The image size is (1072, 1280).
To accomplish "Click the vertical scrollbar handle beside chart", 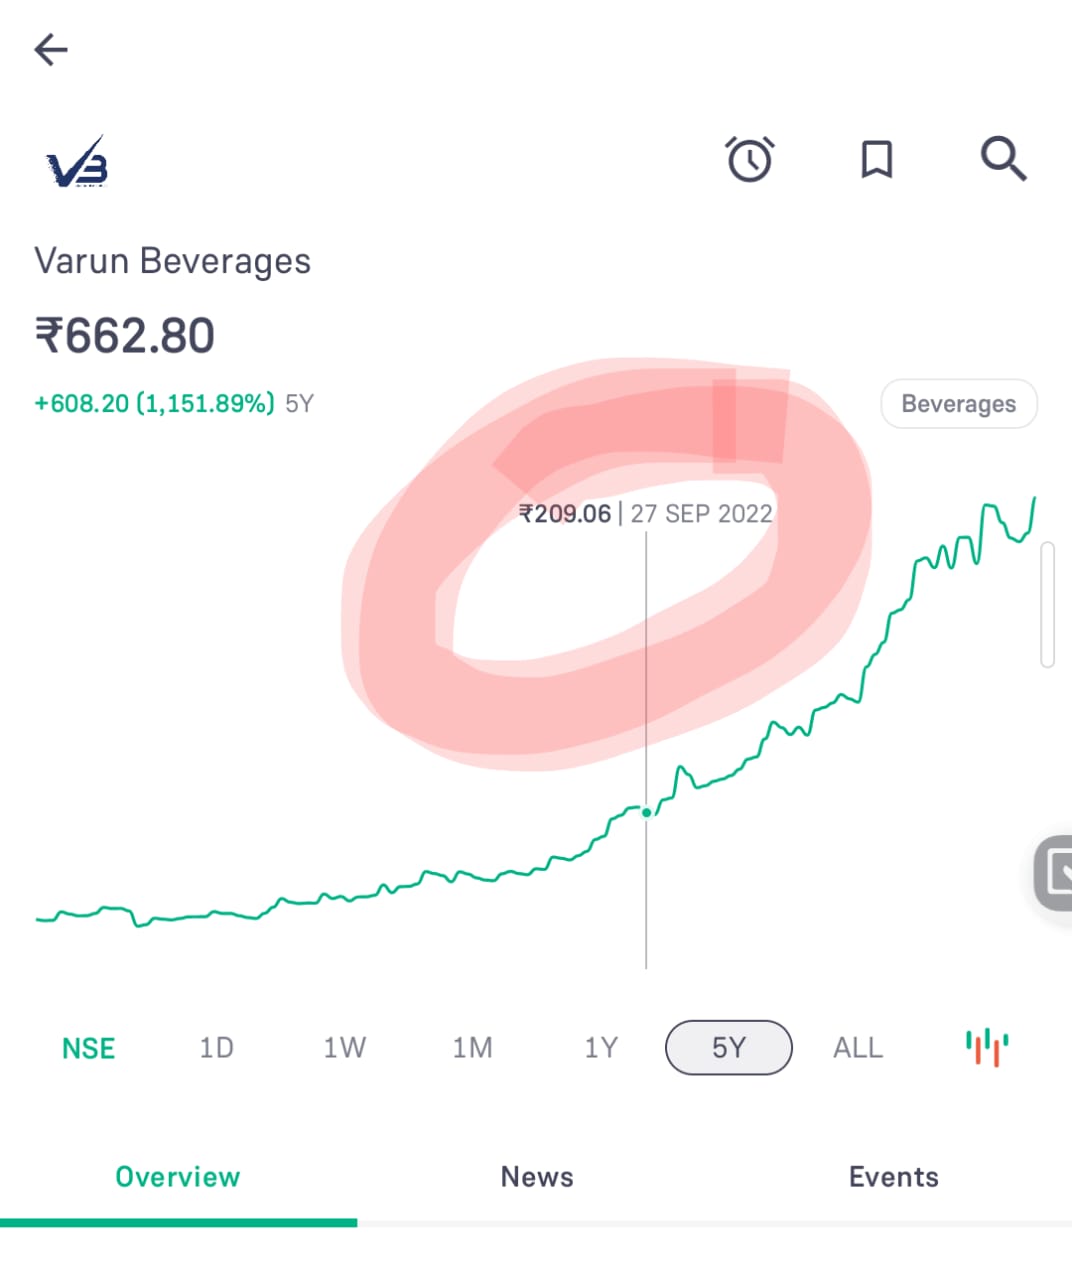I will click(1047, 604).
